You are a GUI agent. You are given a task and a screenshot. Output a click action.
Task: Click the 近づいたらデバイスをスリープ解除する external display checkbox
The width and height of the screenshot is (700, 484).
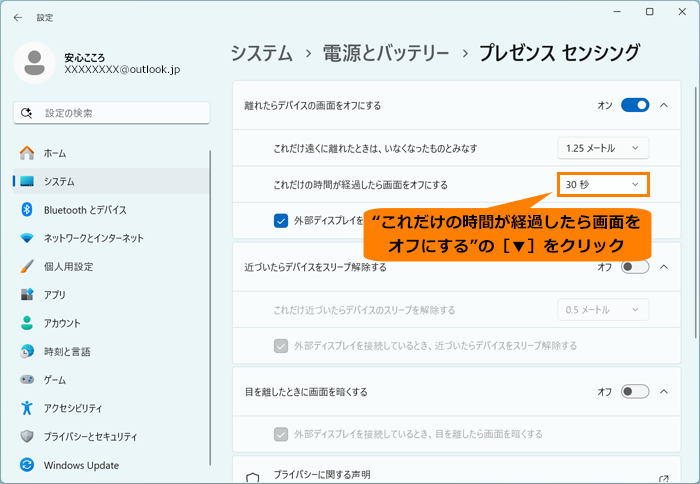point(281,346)
